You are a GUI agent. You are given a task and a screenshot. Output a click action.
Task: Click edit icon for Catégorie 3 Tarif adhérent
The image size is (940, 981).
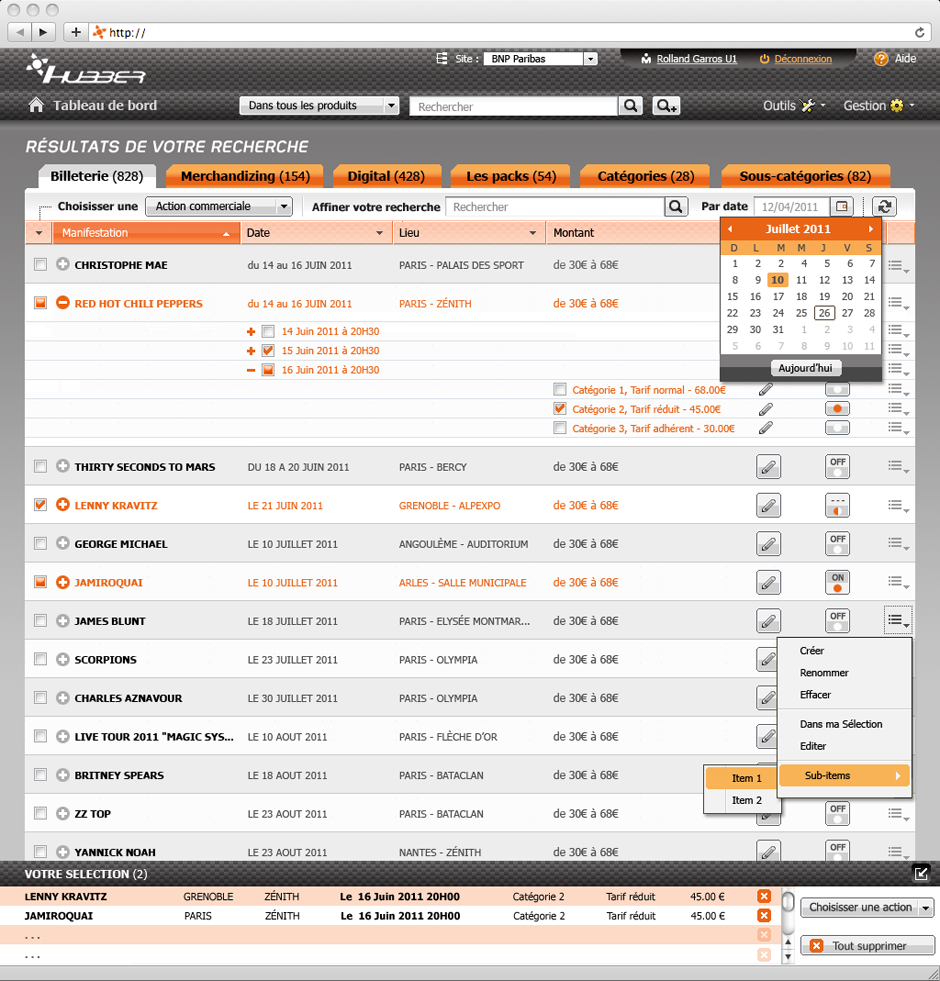coord(765,428)
